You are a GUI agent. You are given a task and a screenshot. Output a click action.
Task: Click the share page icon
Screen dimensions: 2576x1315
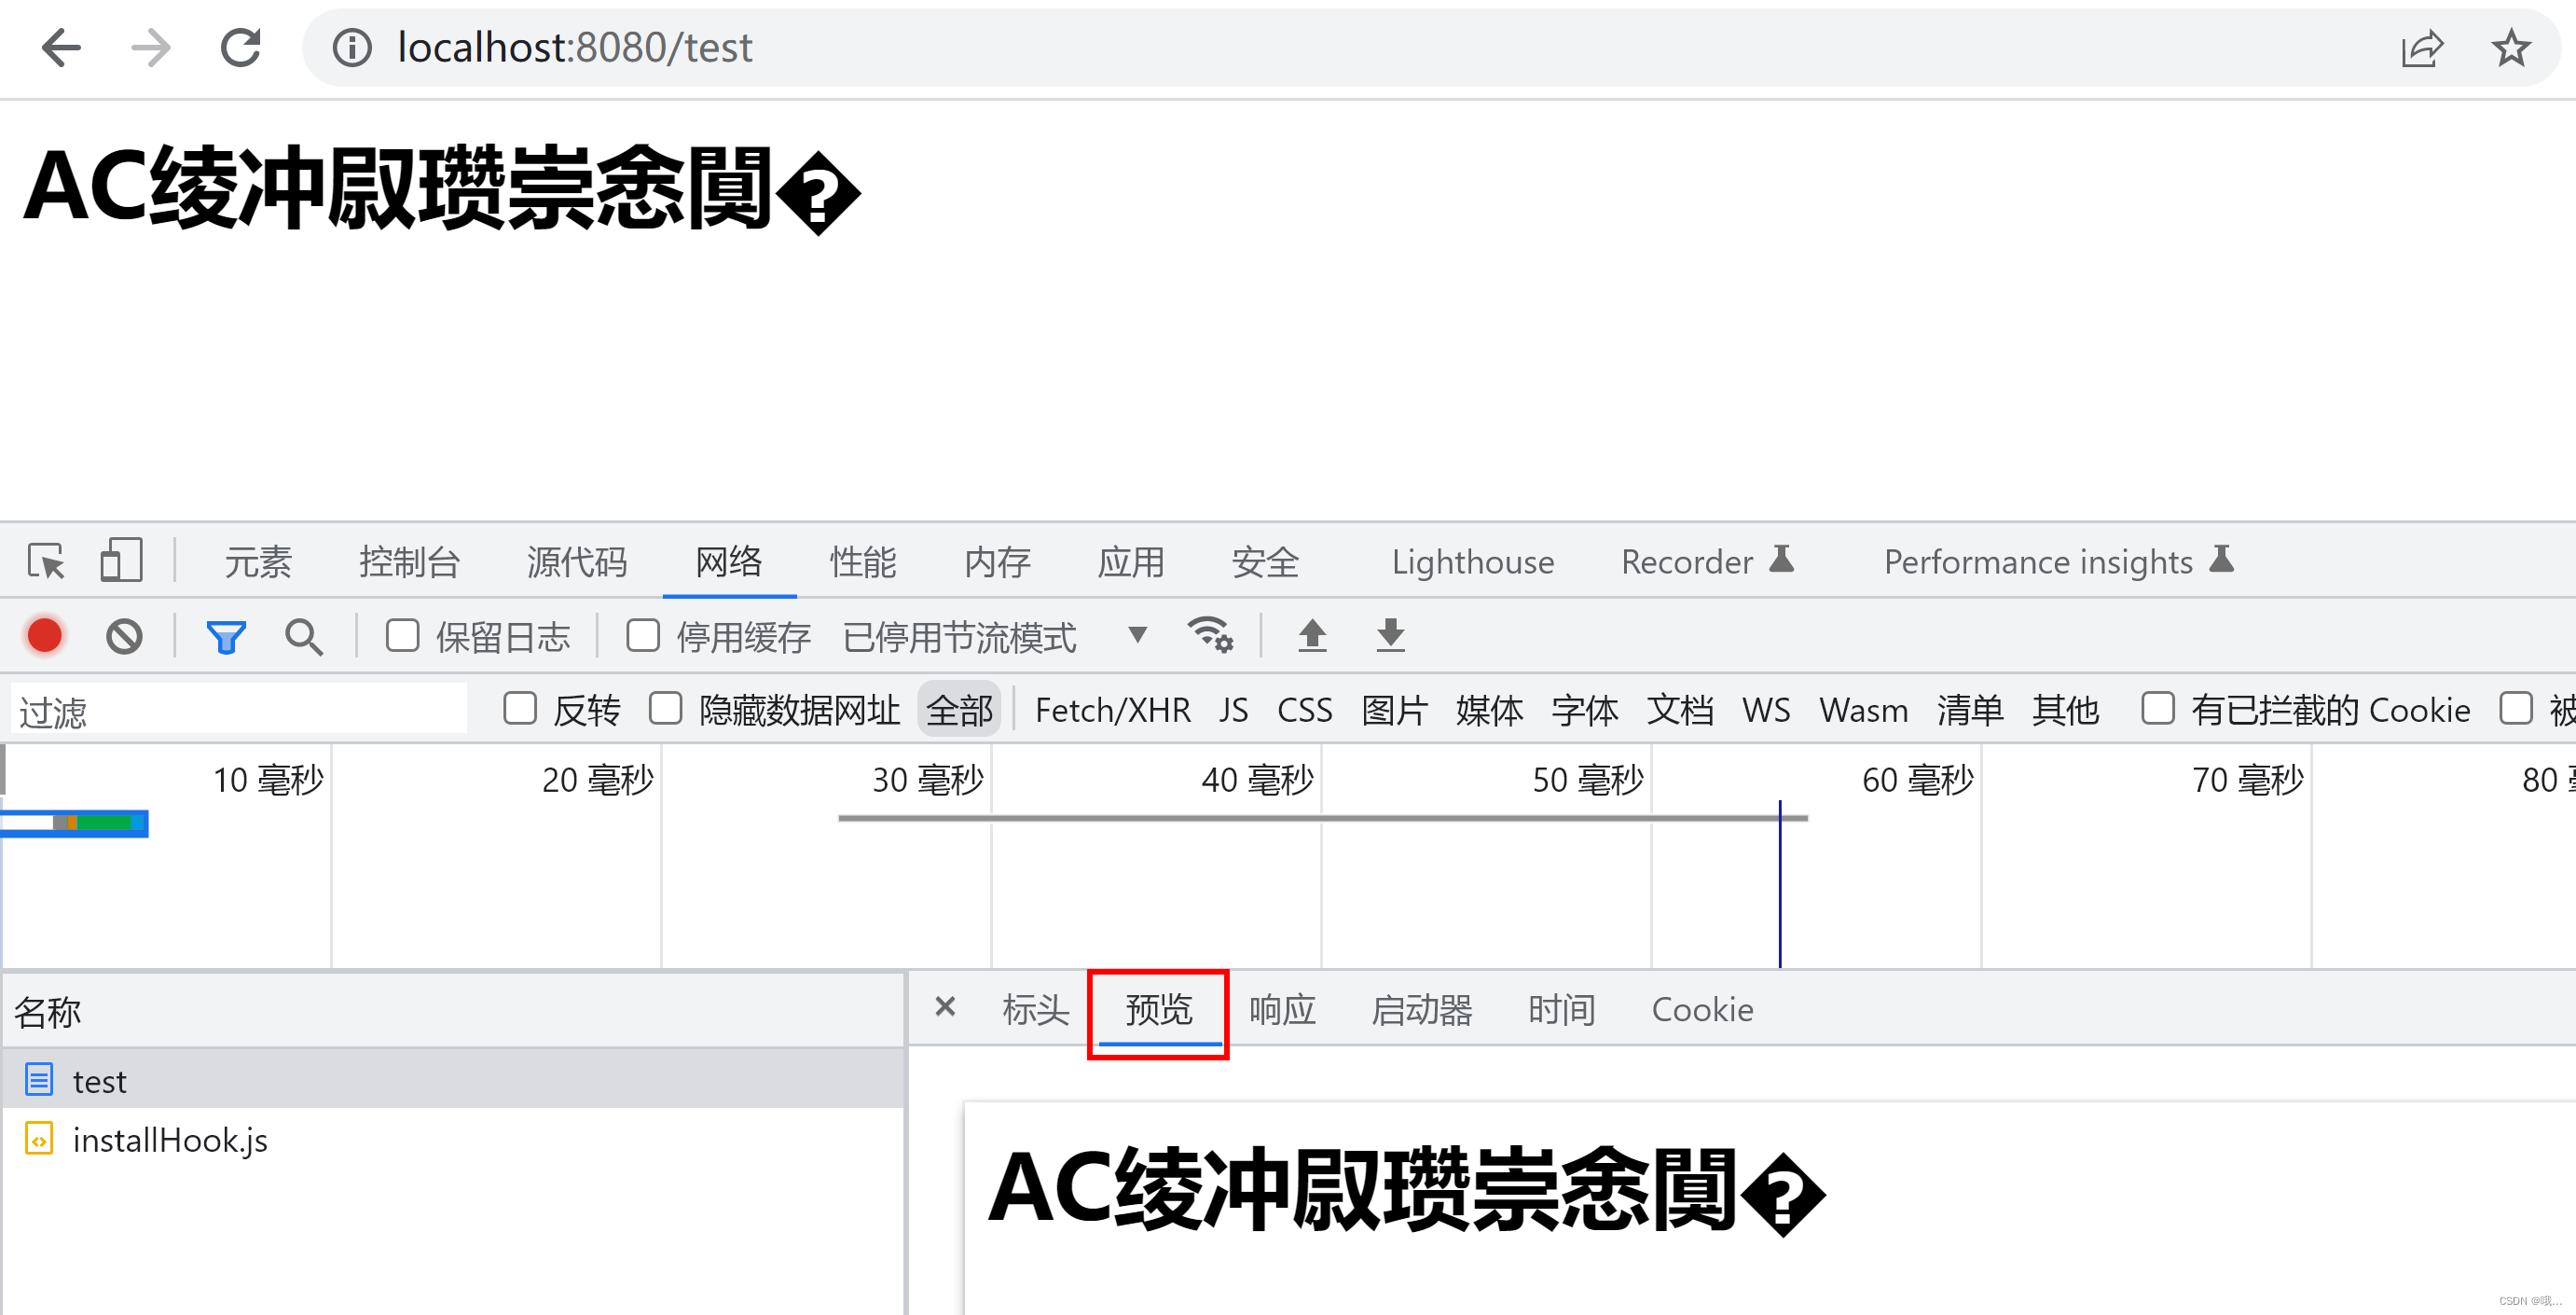(x=2421, y=47)
